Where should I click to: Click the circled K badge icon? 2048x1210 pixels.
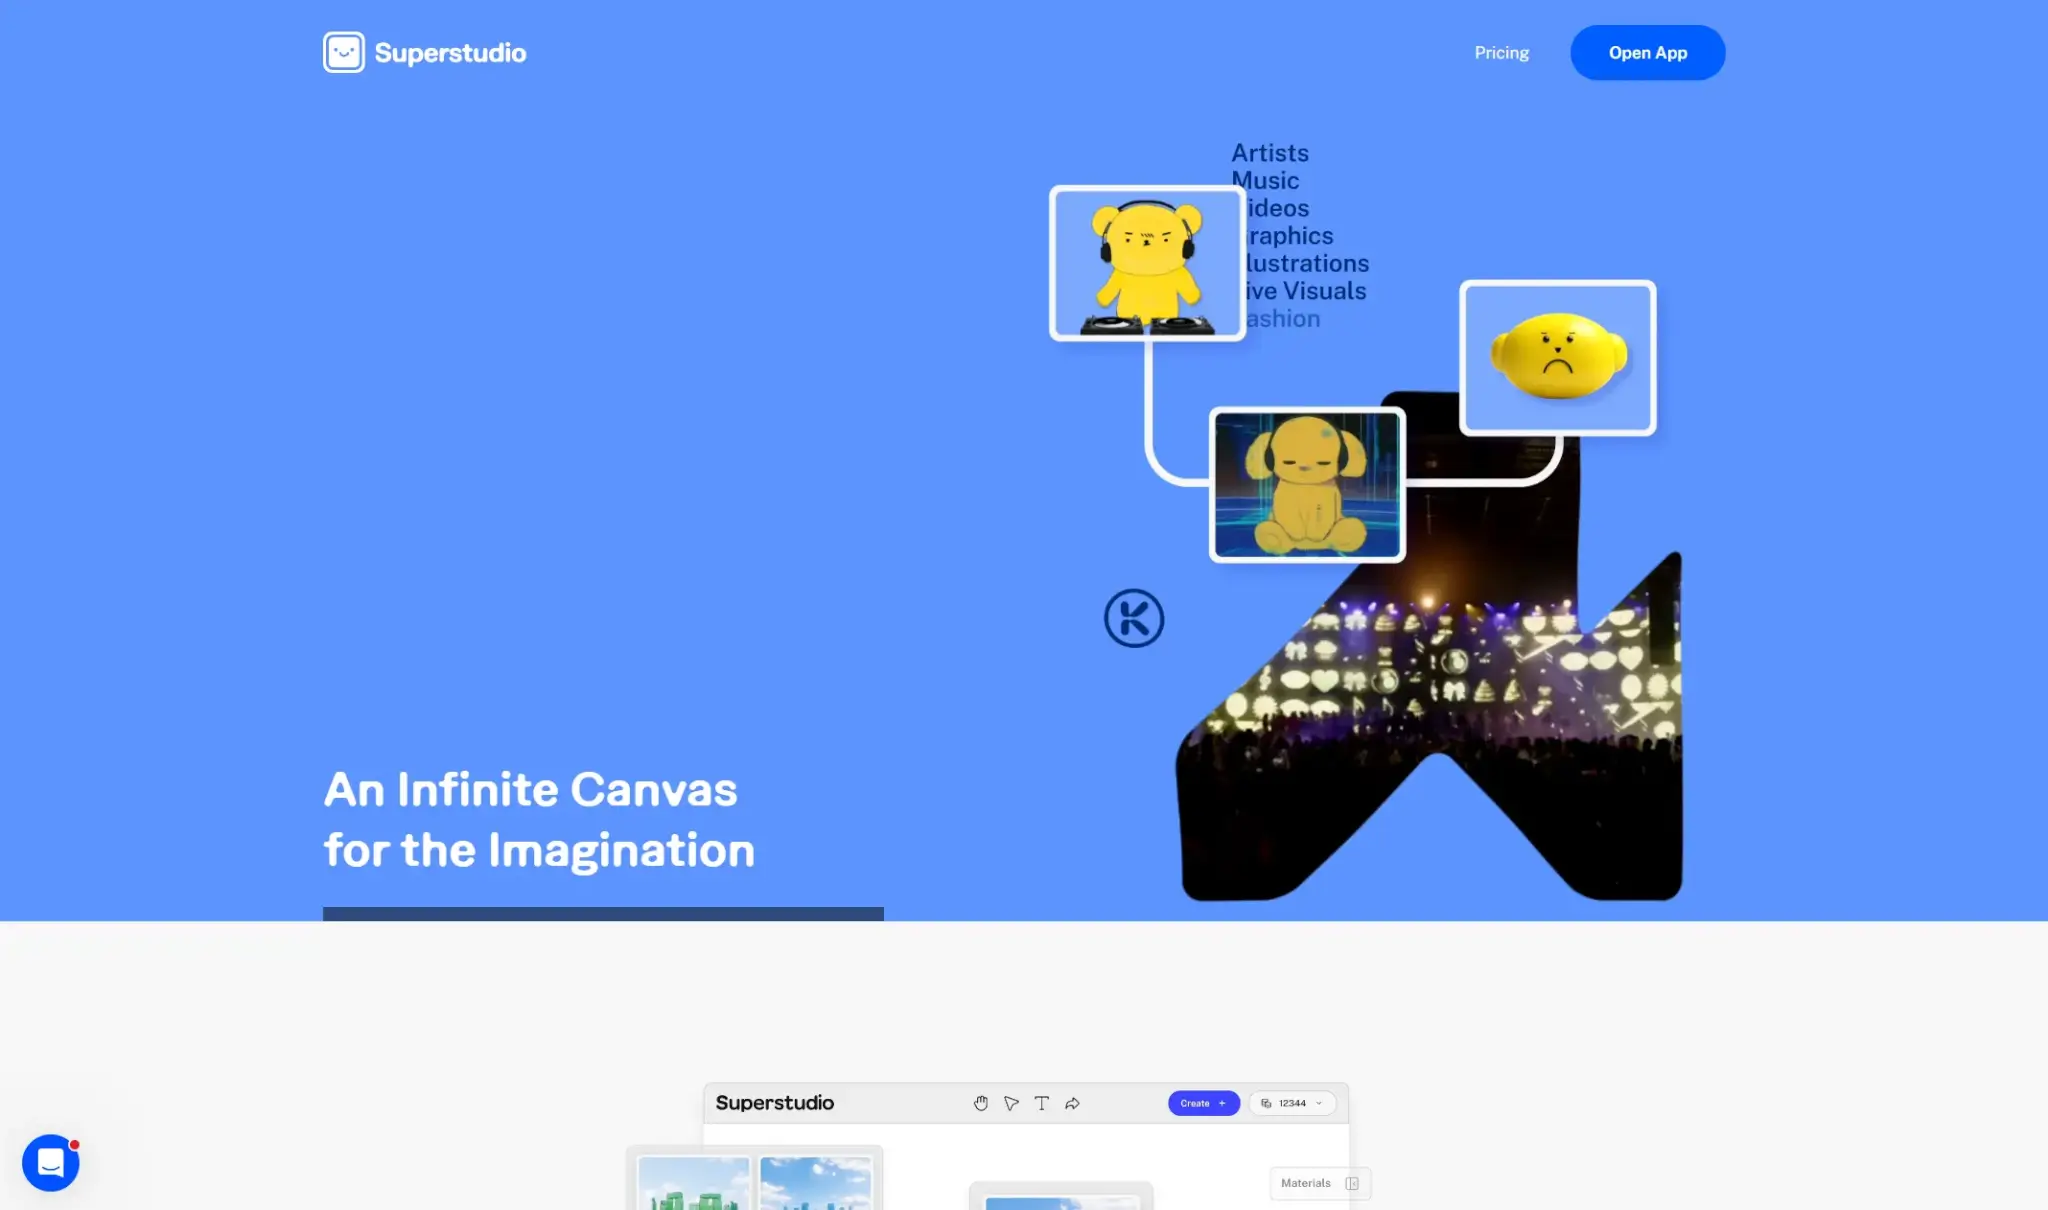pyautogui.click(x=1134, y=618)
